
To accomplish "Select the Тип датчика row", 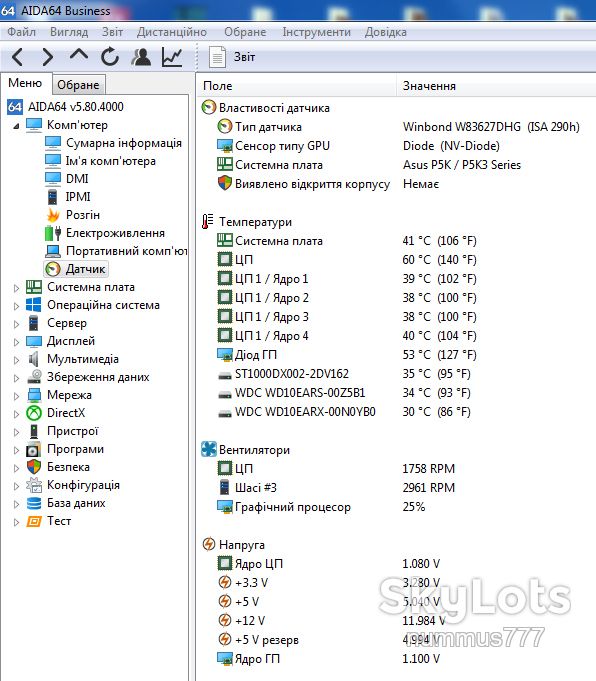I will point(397,127).
